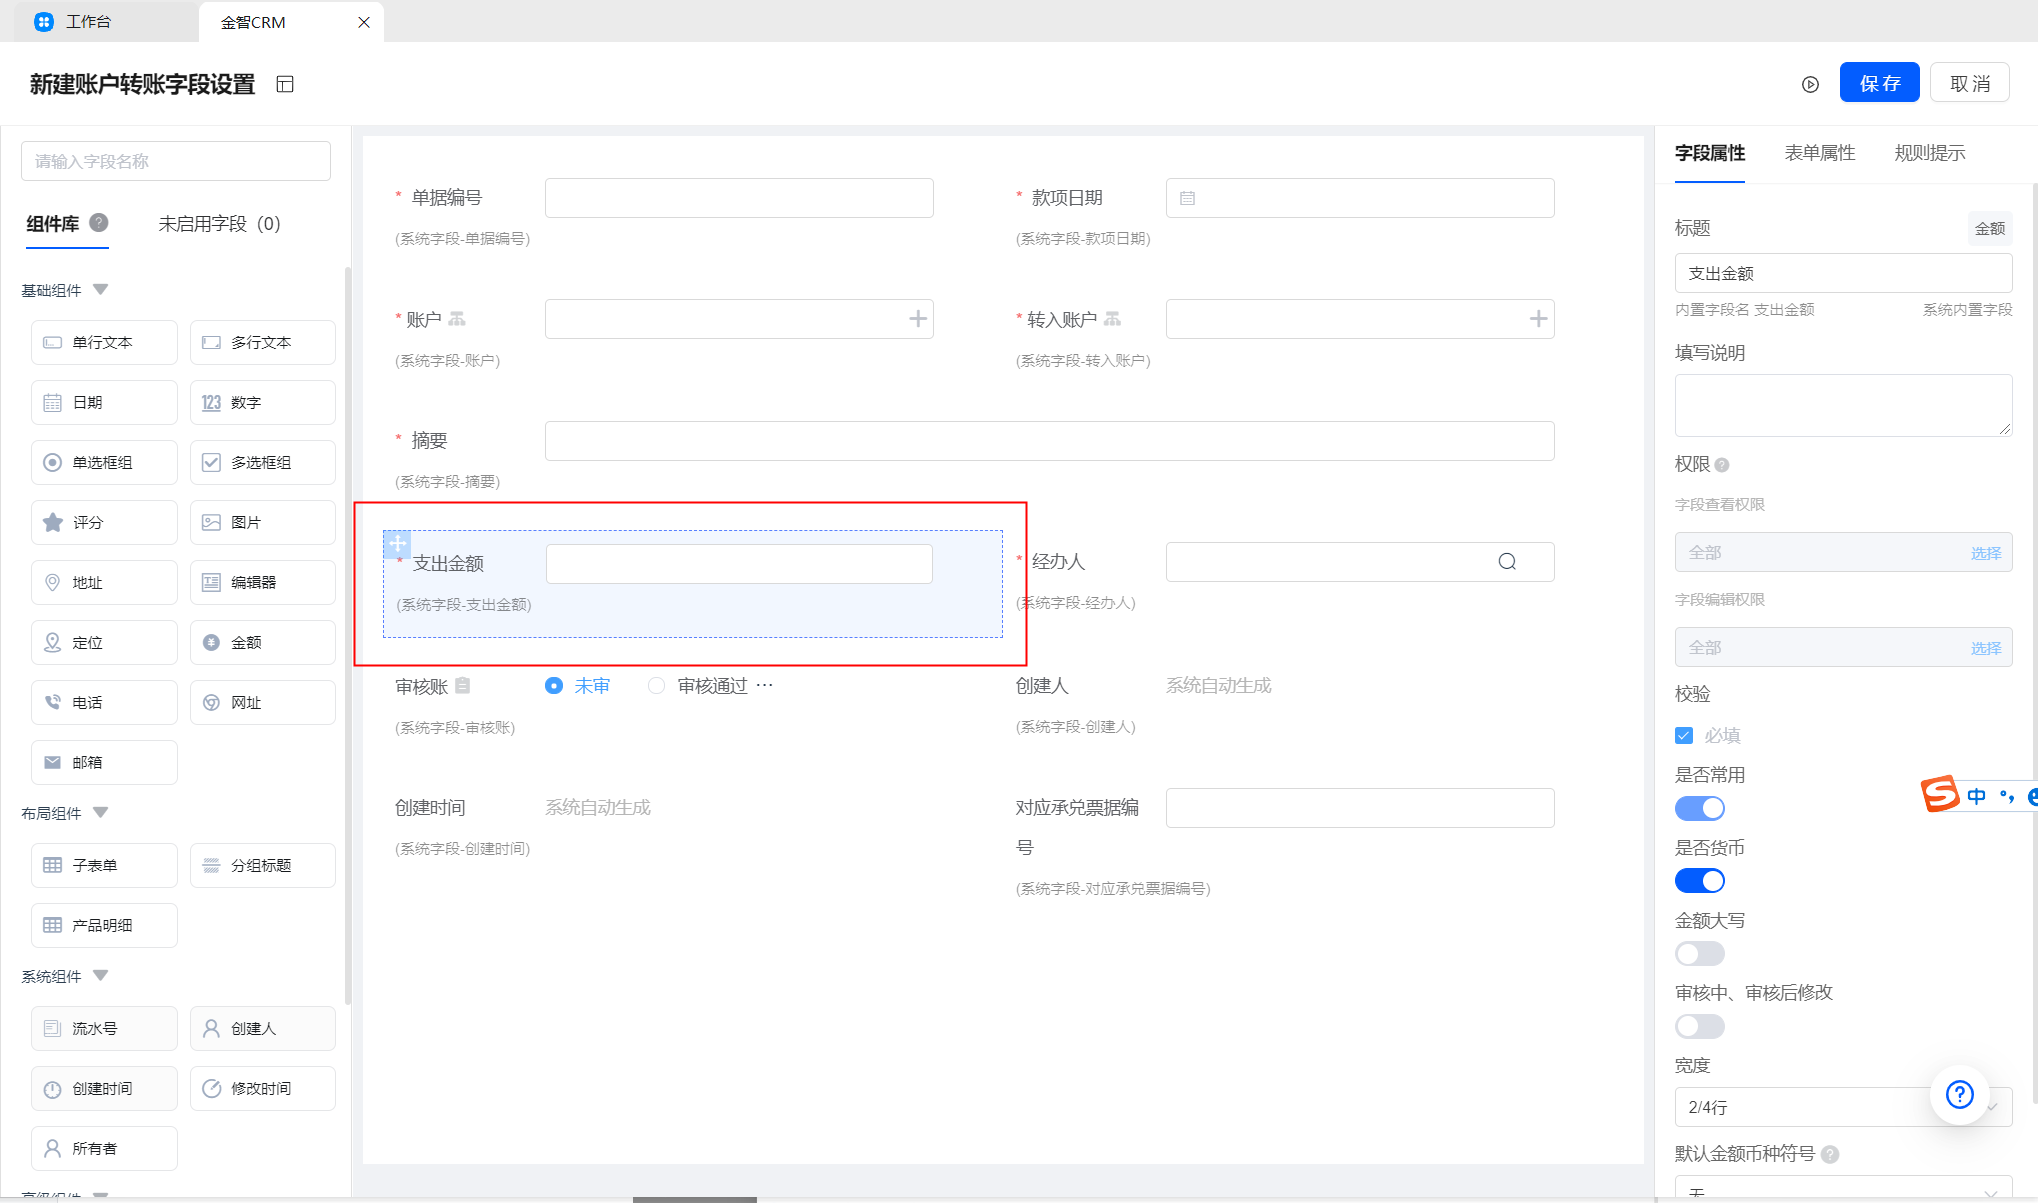Click the 保存 button
The image size is (2038, 1203).
pos(1878,83)
